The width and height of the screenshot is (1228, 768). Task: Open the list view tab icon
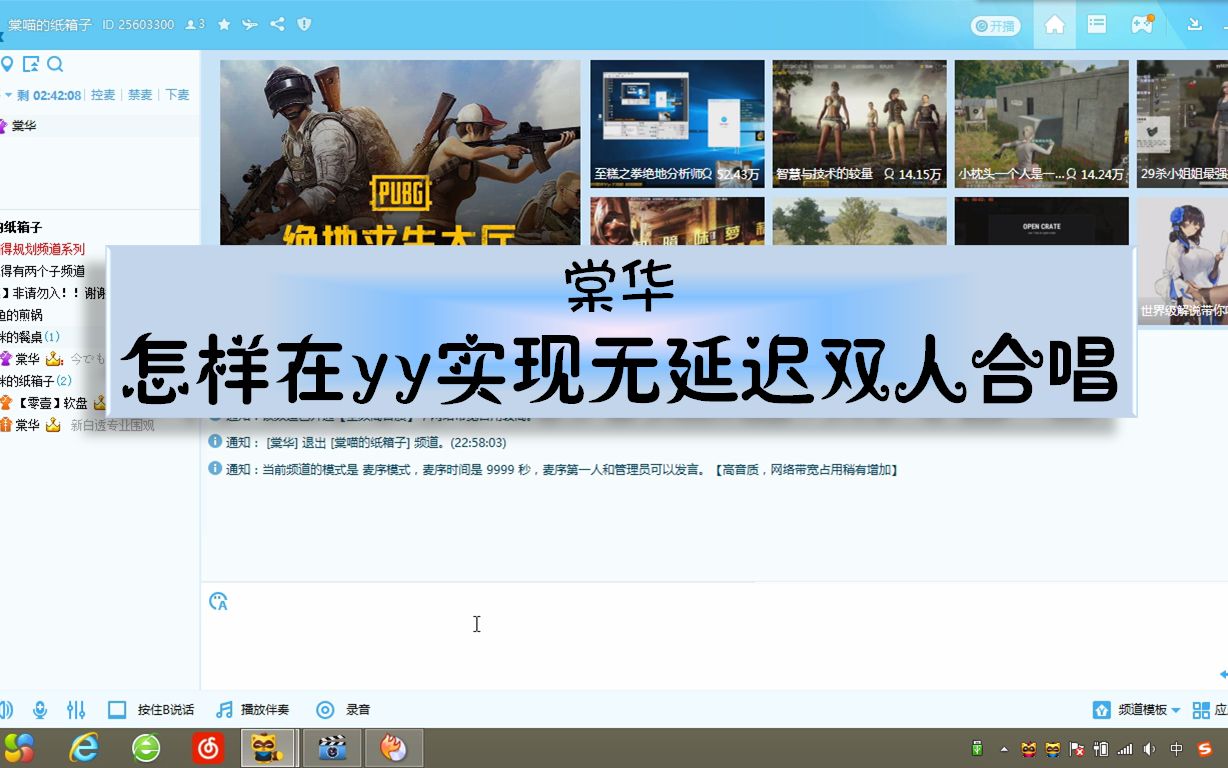click(x=1097, y=25)
